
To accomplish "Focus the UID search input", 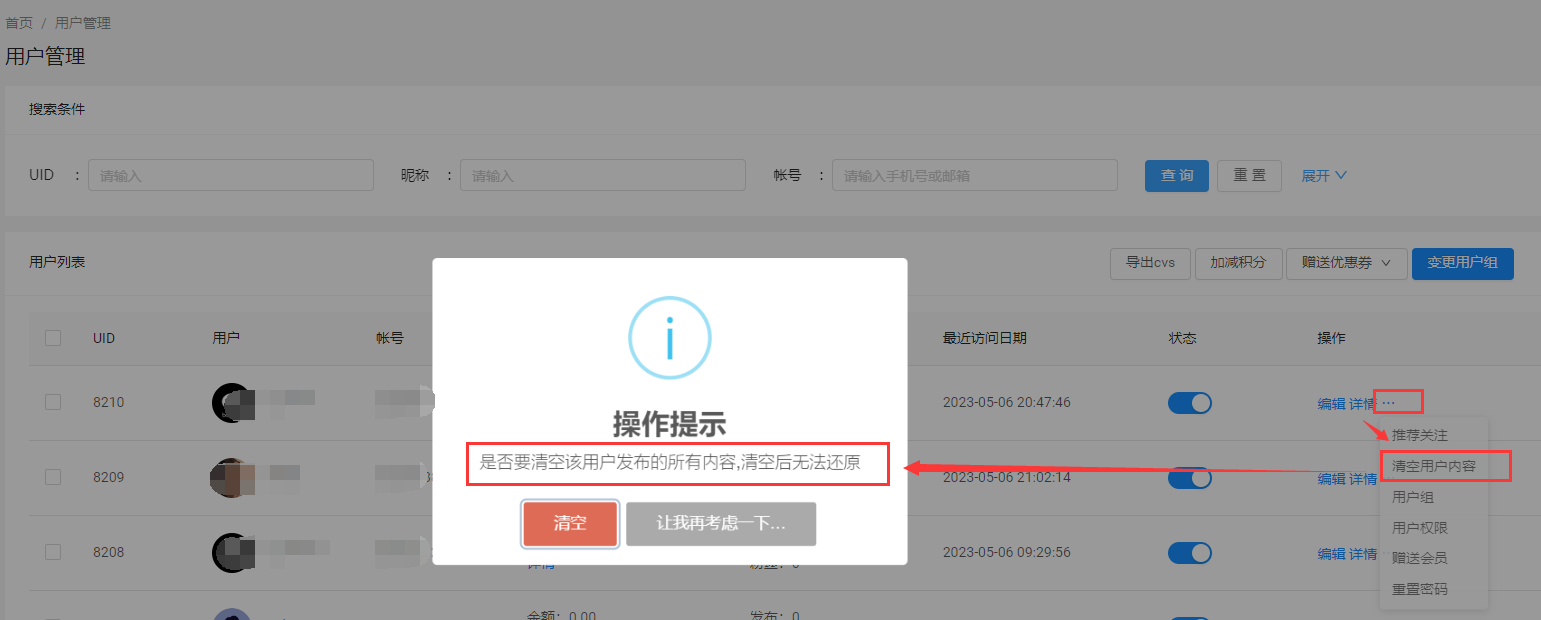I will tap(231, 175).
